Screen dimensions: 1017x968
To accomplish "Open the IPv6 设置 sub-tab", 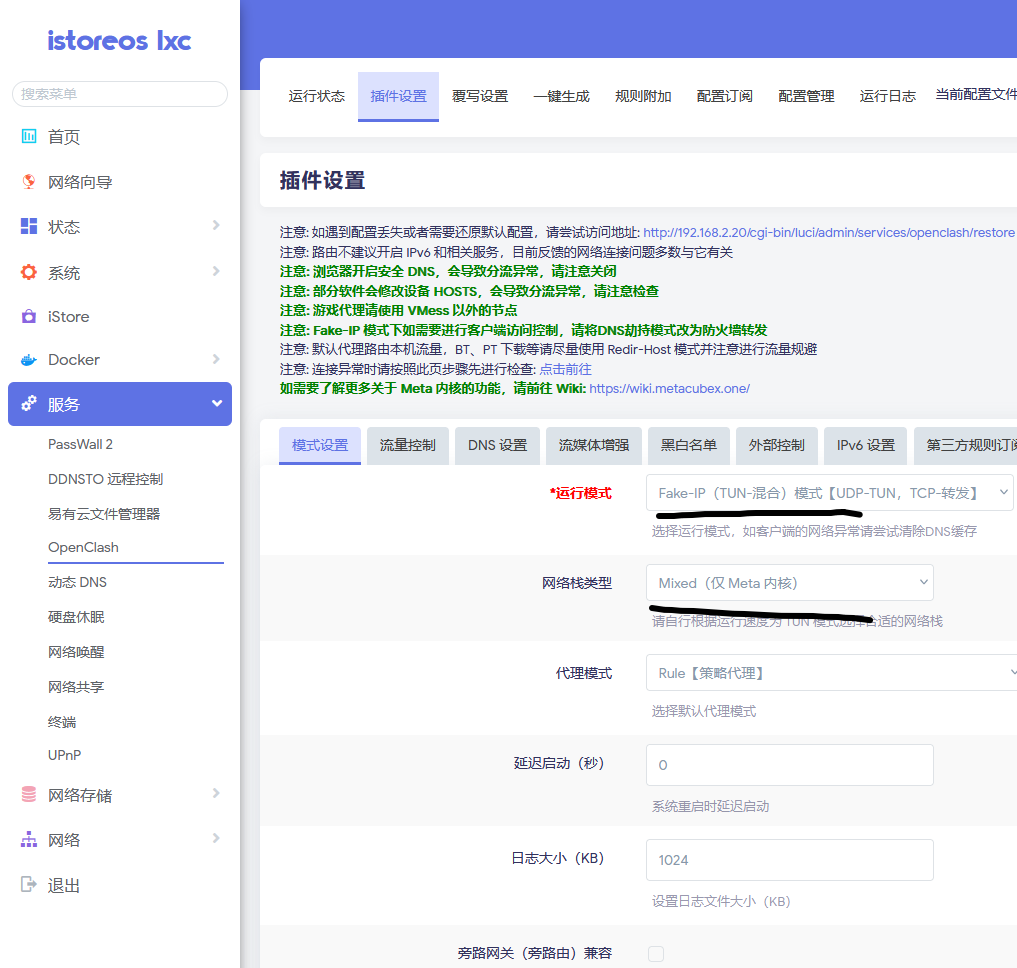I will [x=866, y=446].
